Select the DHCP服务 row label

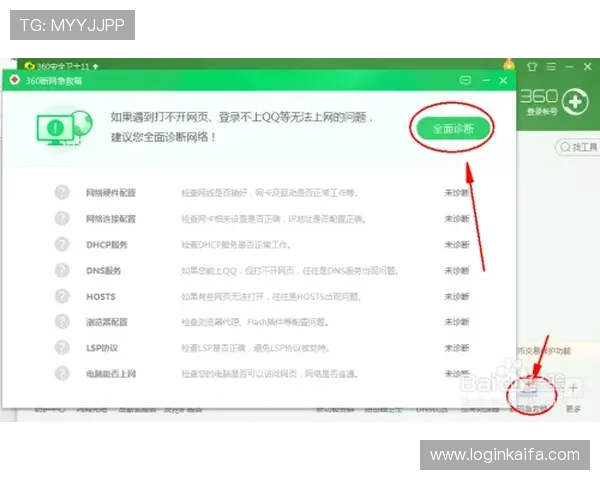tap(107, 245)
